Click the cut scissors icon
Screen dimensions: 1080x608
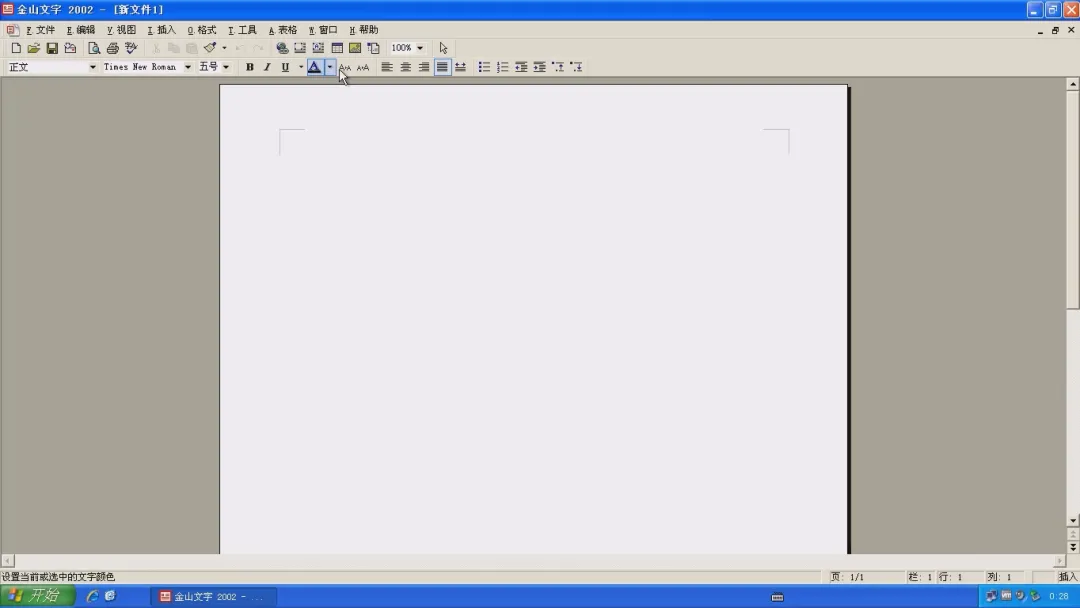[156, 48]
